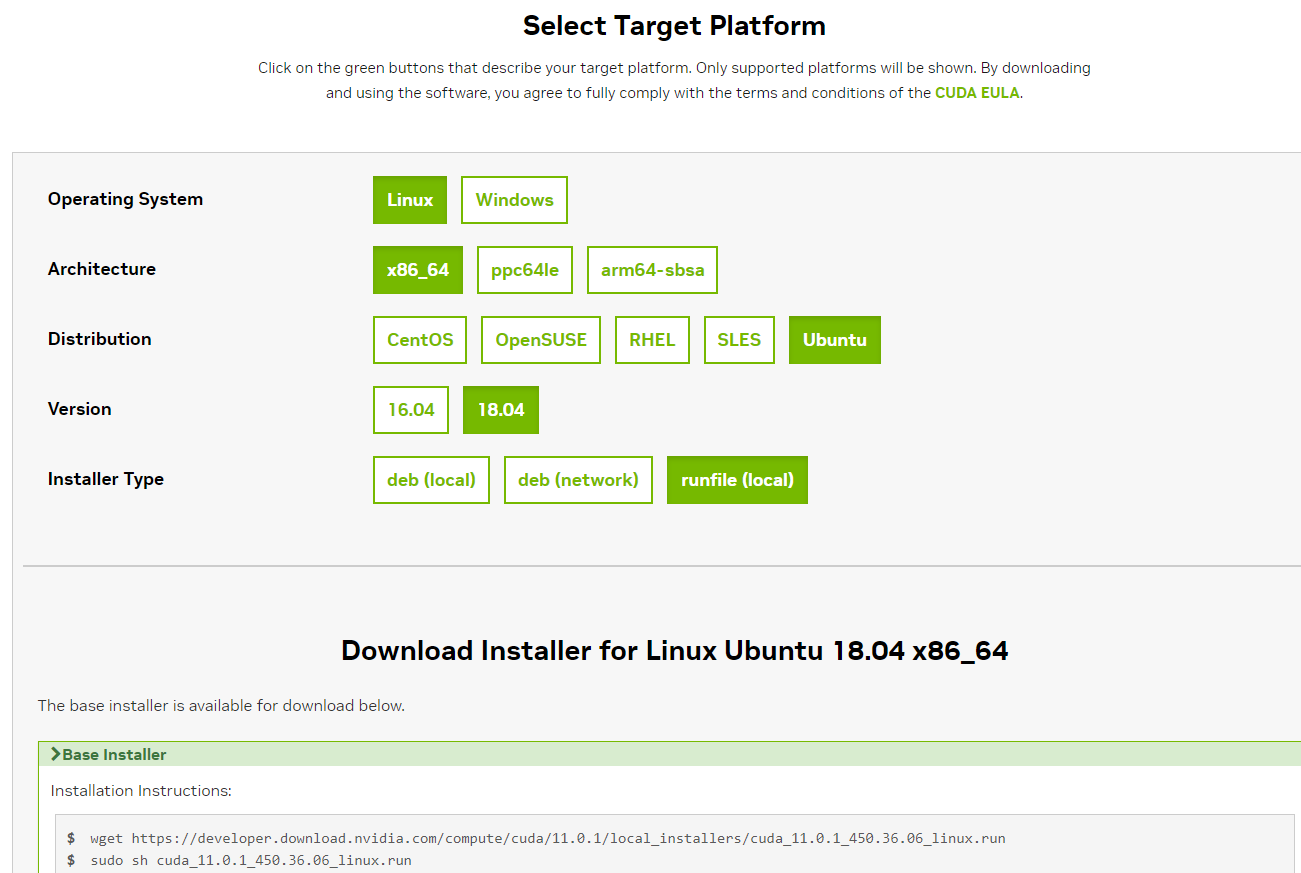Choose arm64-sbsa architecture

[652, 270]
